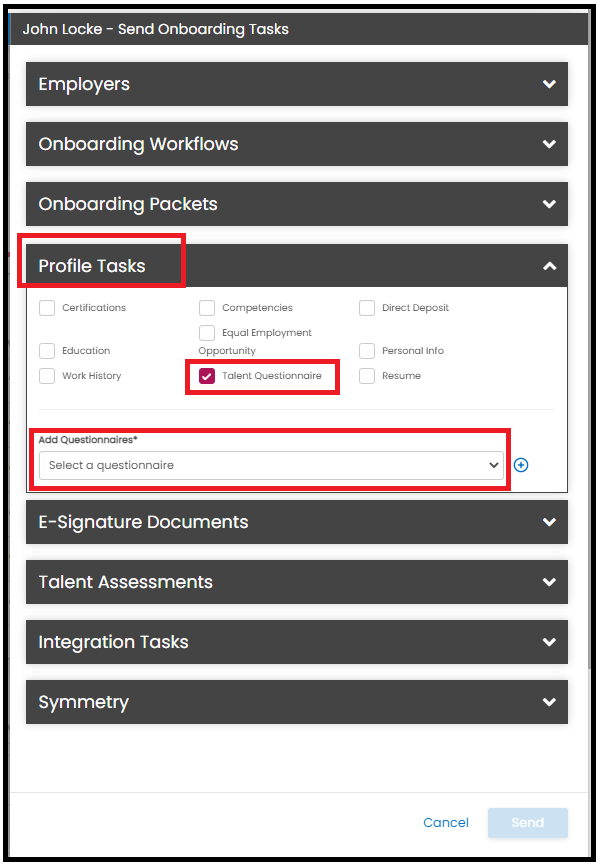Select the Resume checkbox

pyautogui.click(x=367, y=376)
